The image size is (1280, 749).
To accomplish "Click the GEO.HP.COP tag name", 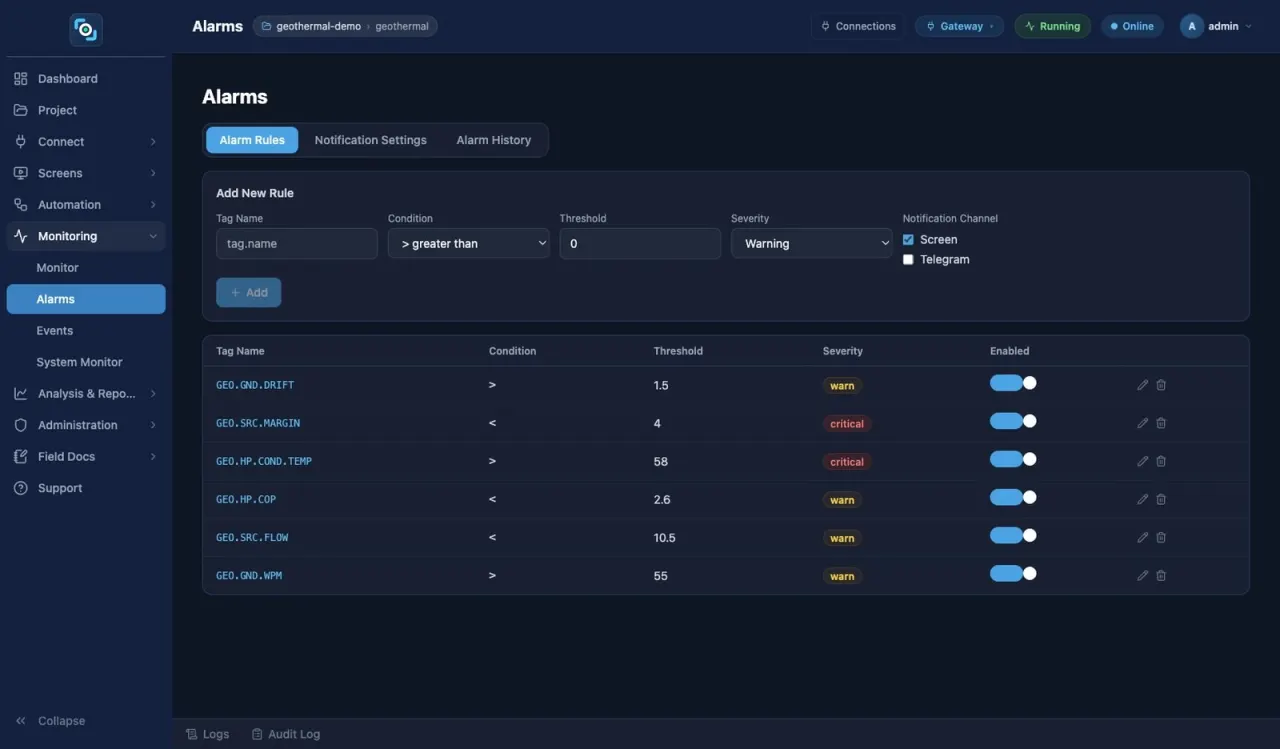I will tap(246, 499).
